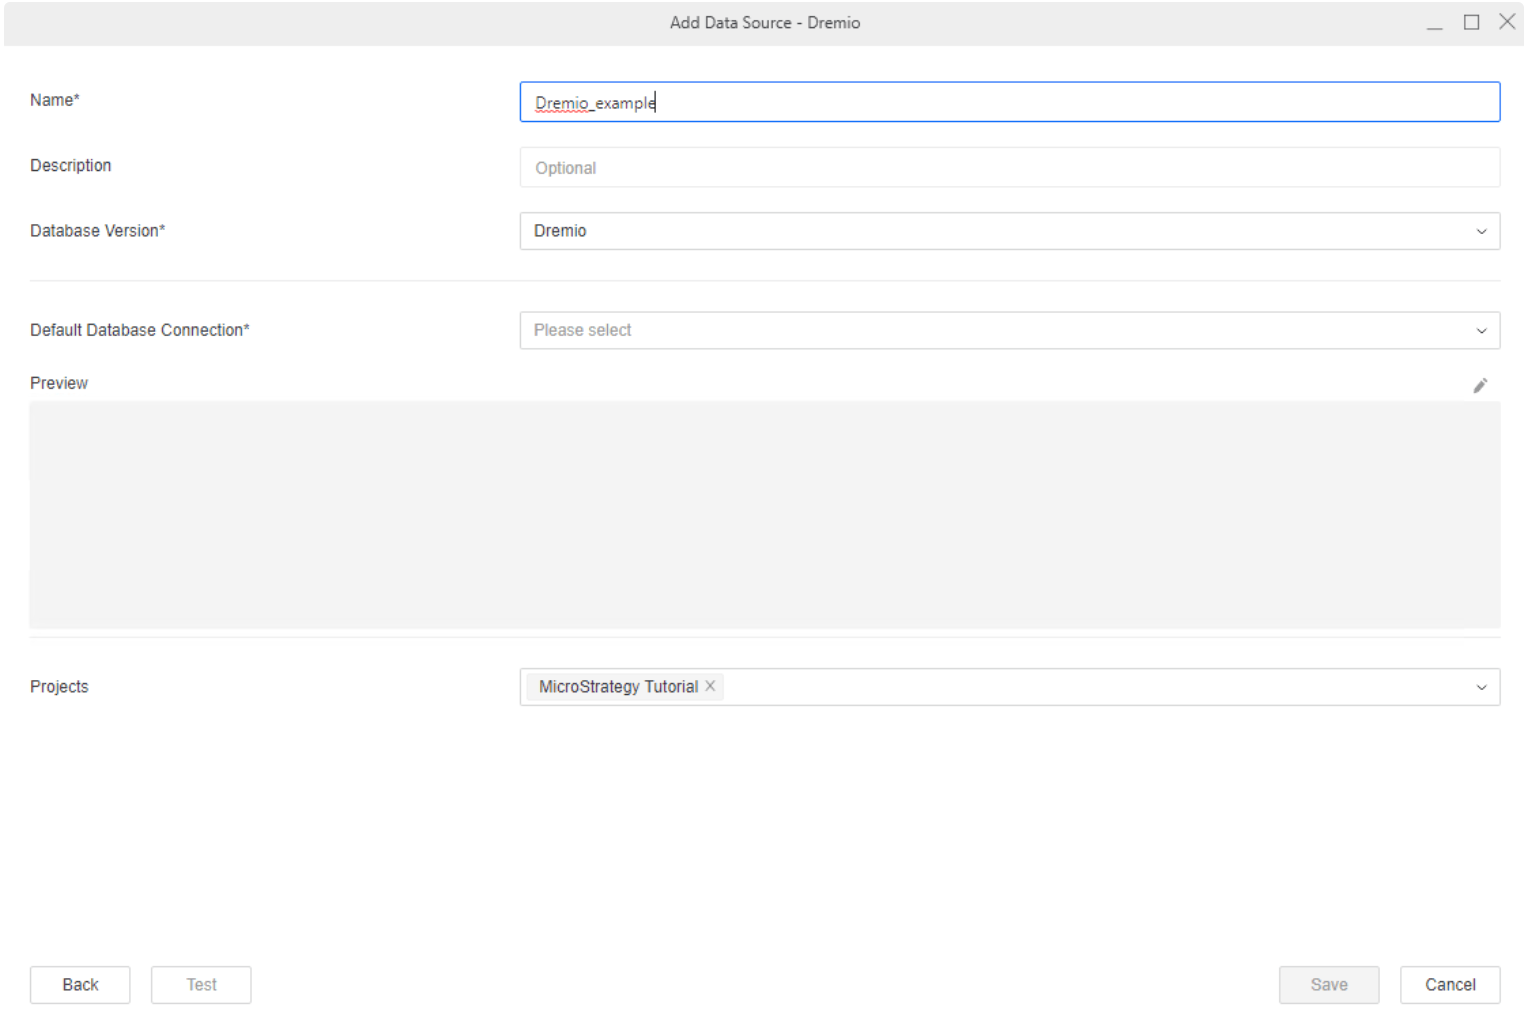Click the pencil edit icon above Preview
The width and height of the screenshot is (1524, 1026).
(1480, 385)
